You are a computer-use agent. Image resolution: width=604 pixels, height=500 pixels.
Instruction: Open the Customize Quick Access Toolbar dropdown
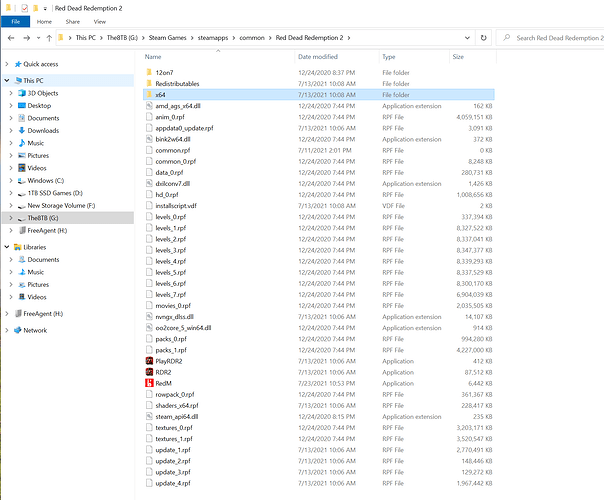45,8
